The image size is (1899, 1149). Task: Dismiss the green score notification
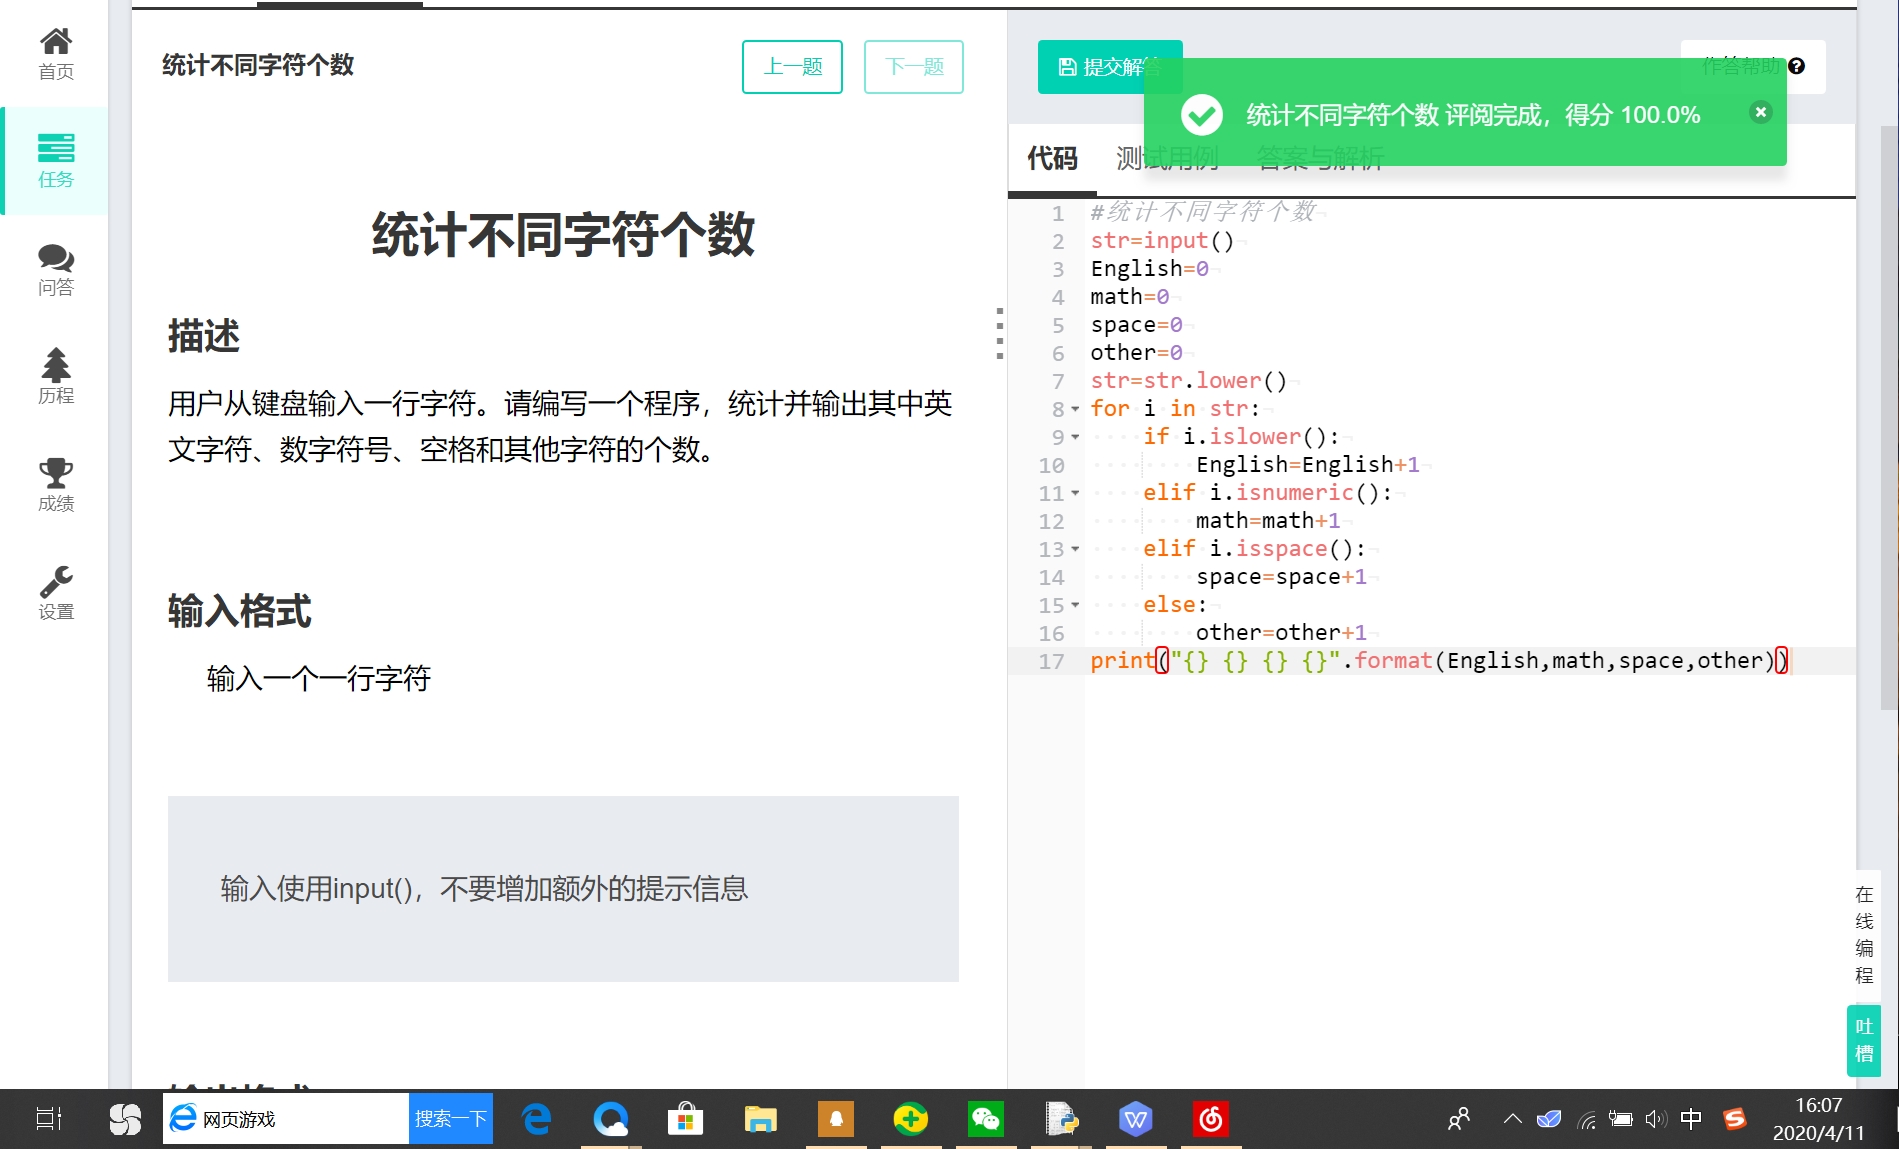1761,112
